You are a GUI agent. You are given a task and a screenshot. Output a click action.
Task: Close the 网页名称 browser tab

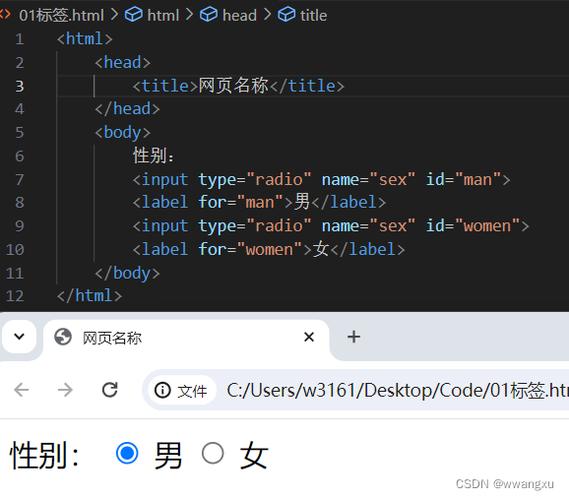tap(309, 337)
